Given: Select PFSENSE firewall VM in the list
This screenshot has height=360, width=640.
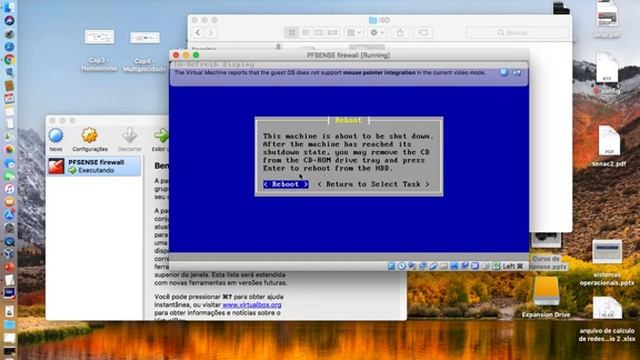Looking at the screenshot, I should [94, 166].
